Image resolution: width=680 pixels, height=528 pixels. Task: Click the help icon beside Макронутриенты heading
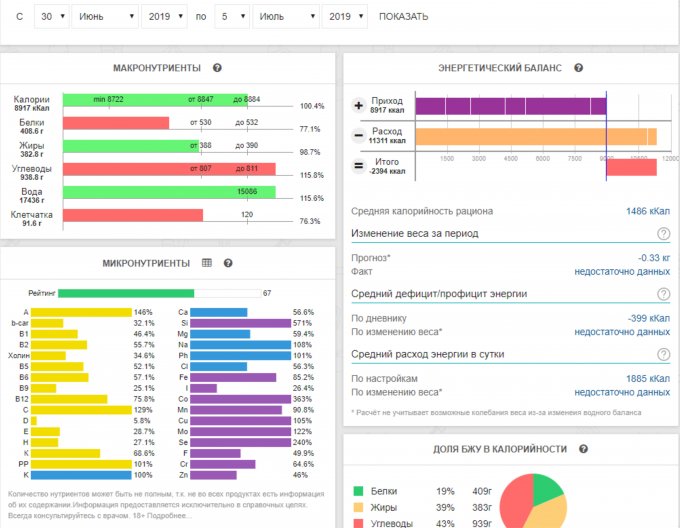[217, 68]
